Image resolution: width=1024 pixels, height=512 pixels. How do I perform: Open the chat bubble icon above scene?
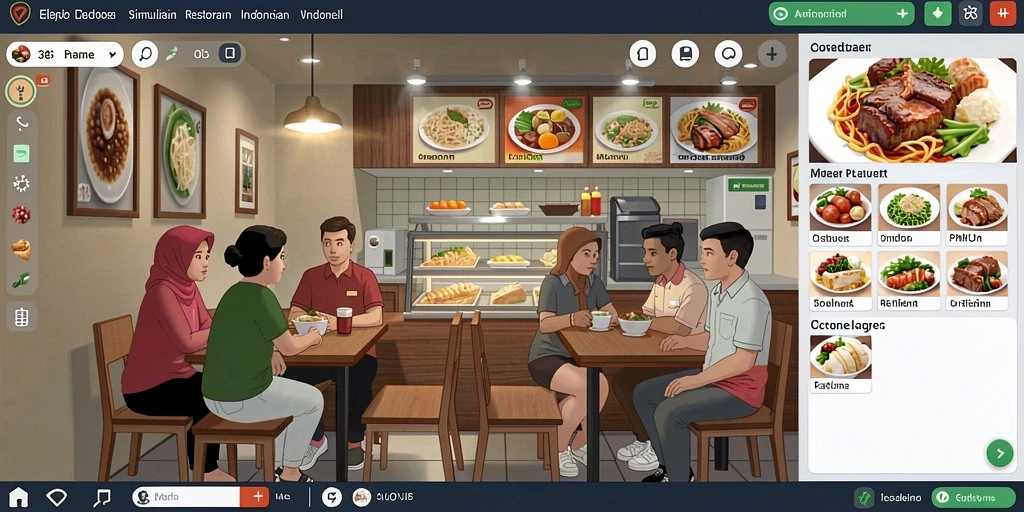point(728,54)
